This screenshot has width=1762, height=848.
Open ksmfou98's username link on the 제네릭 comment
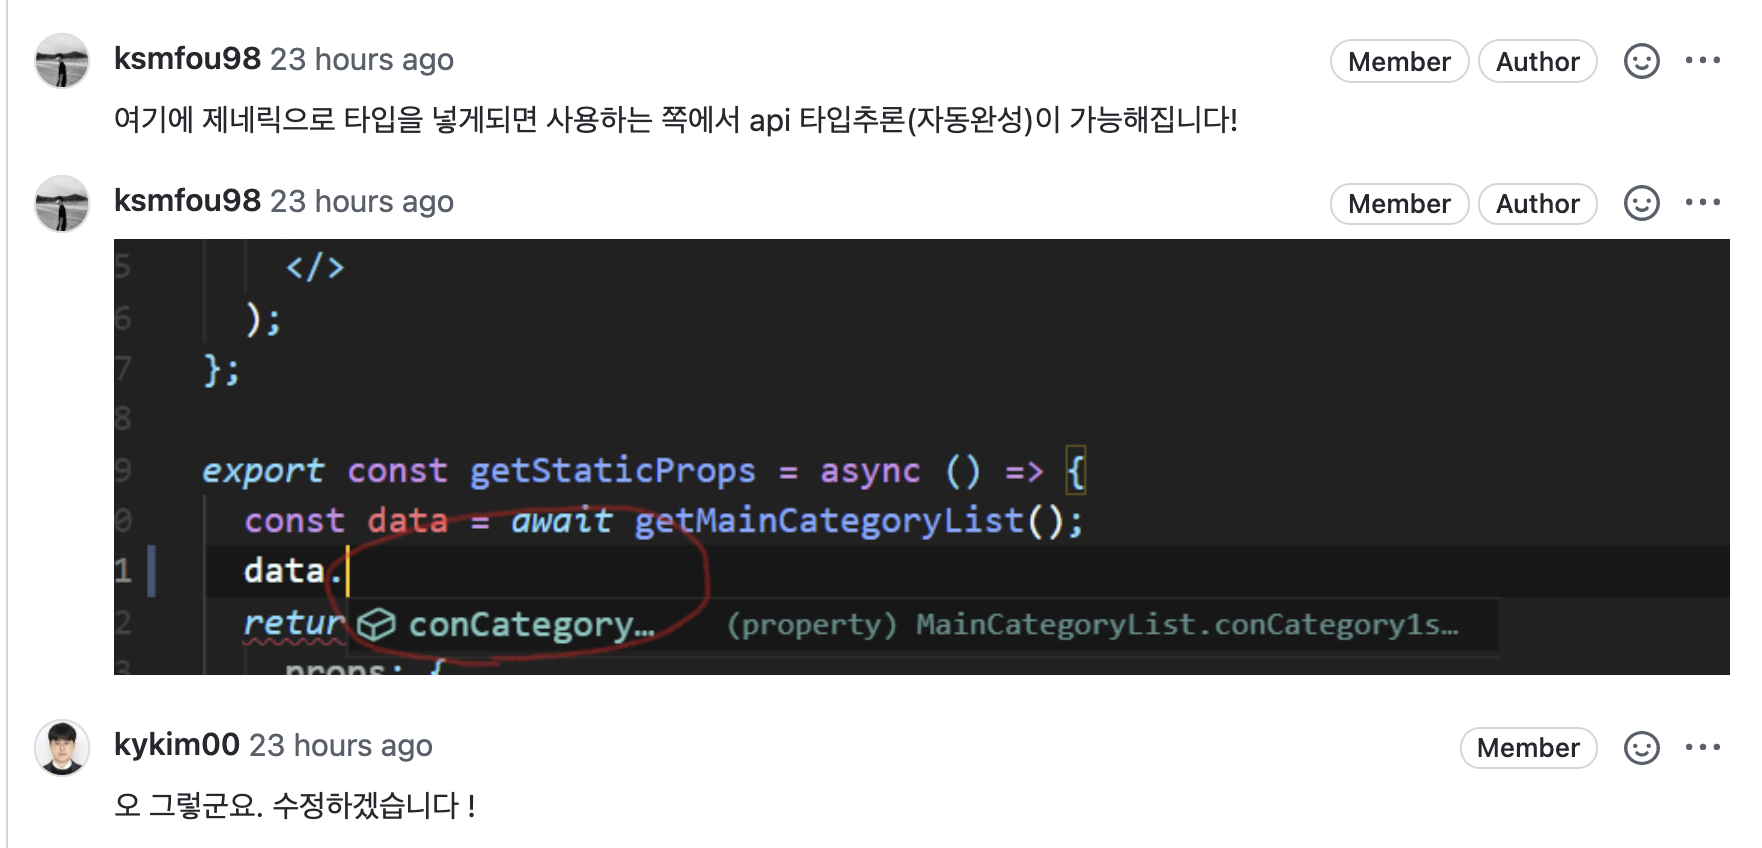tap(187, 59)
